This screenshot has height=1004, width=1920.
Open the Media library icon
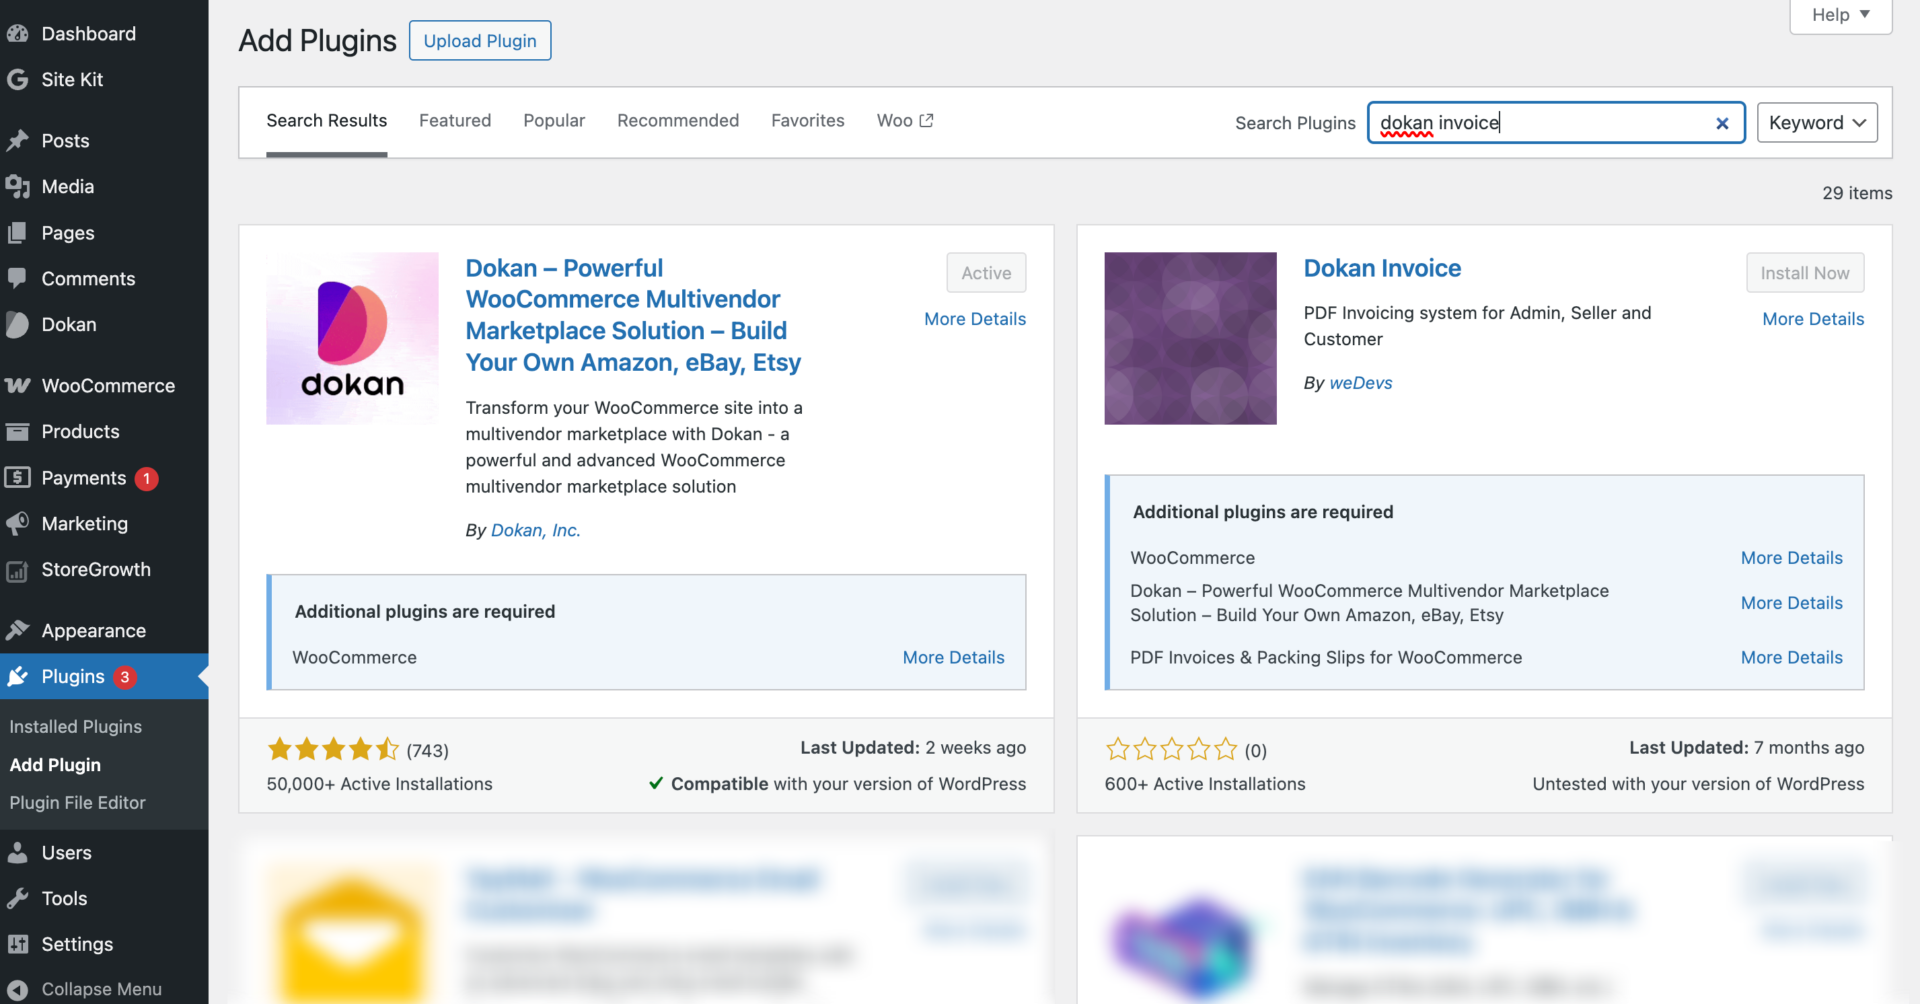coord(17,187)
